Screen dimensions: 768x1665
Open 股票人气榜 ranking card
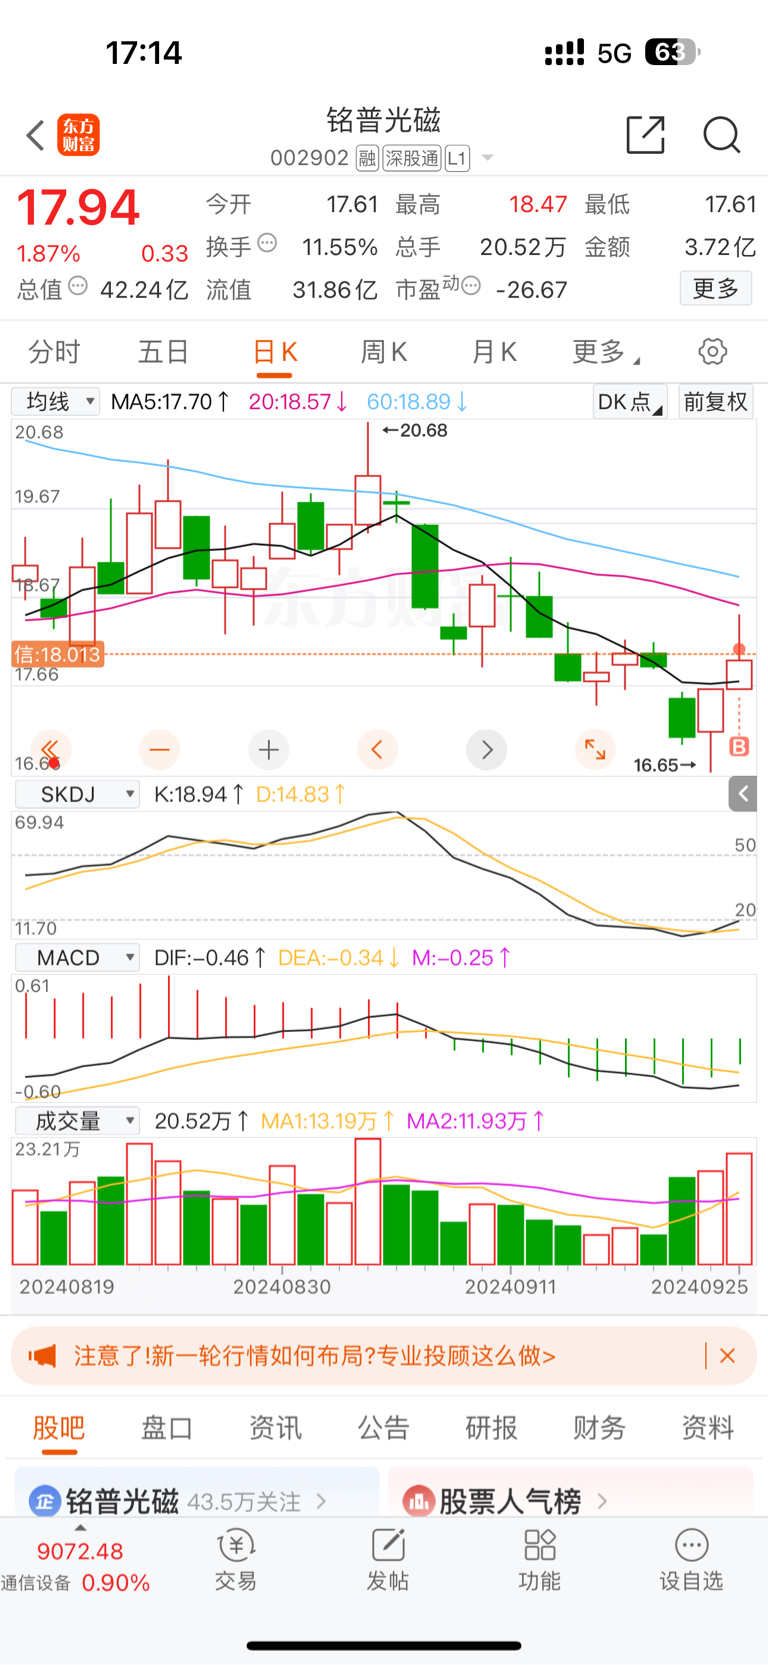click(x=570, y=1495)
